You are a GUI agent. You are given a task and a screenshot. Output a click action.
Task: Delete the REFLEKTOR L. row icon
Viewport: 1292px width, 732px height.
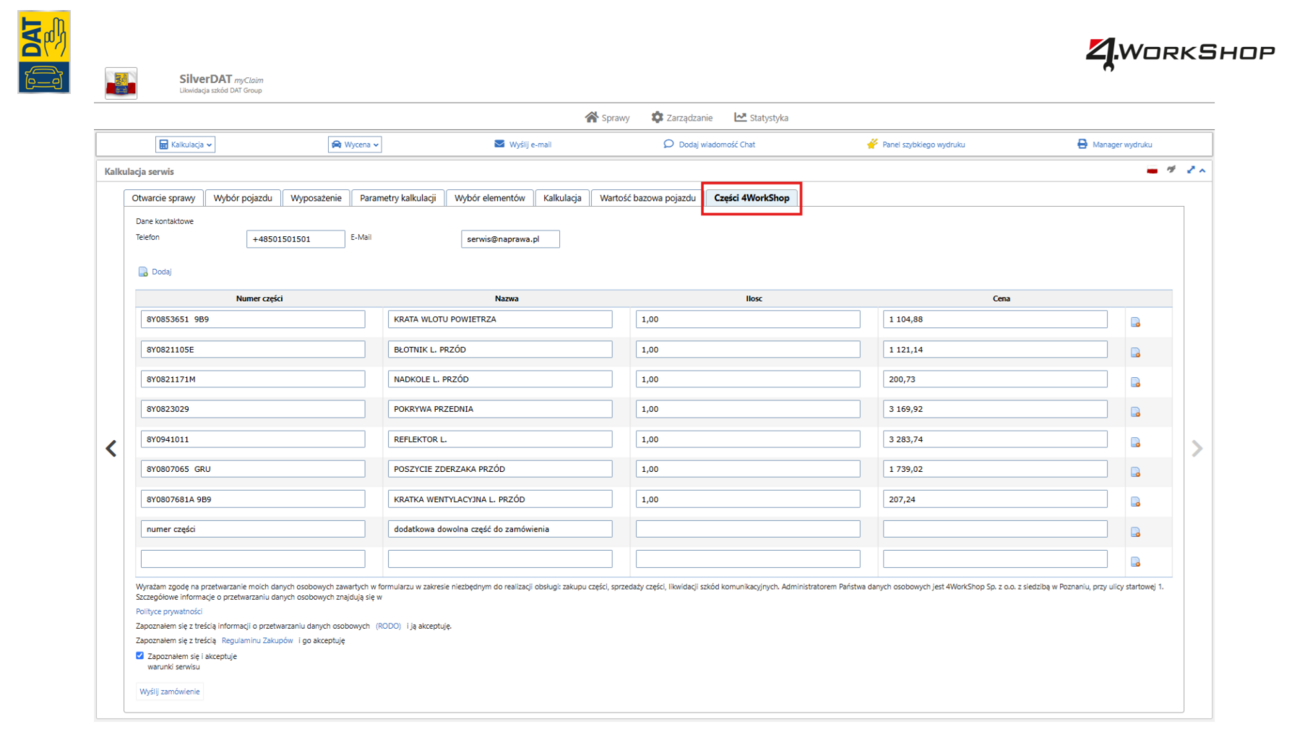tap(1135, 442)
